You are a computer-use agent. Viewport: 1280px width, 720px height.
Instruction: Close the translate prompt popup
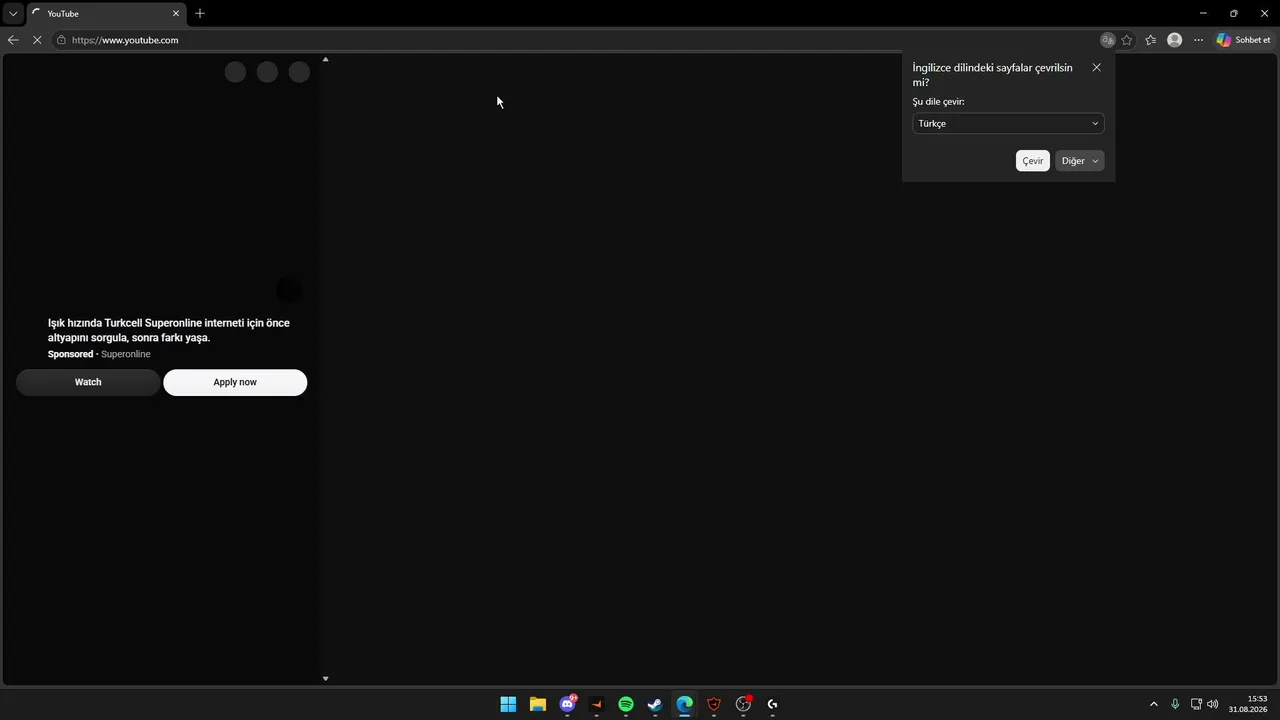[x=1096, y=68]
